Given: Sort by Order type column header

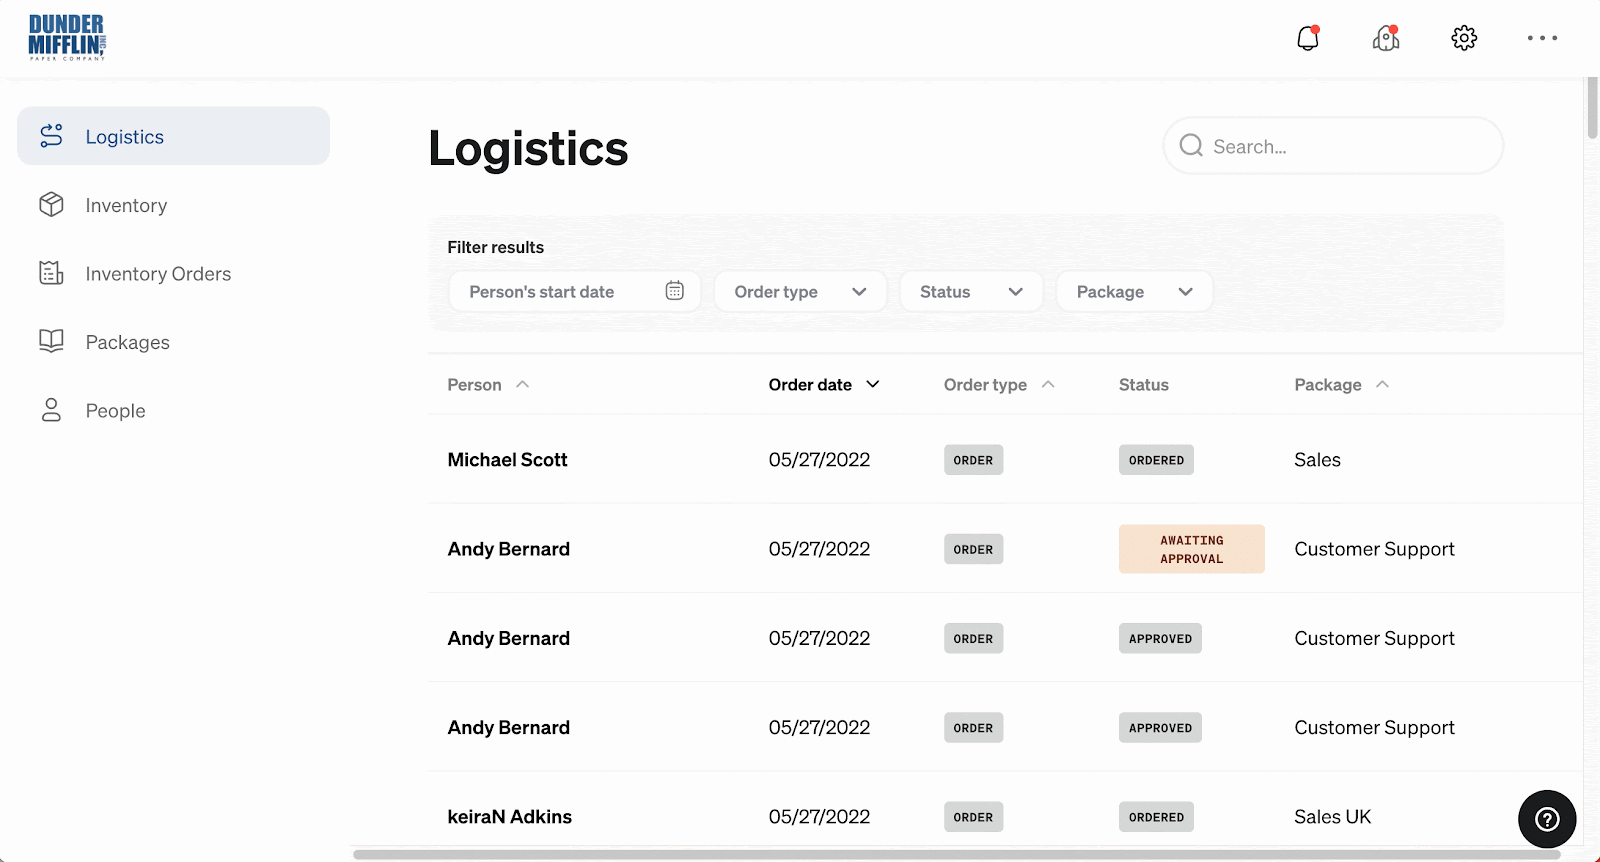Looking at the screenshot, I should pos(999,385).
